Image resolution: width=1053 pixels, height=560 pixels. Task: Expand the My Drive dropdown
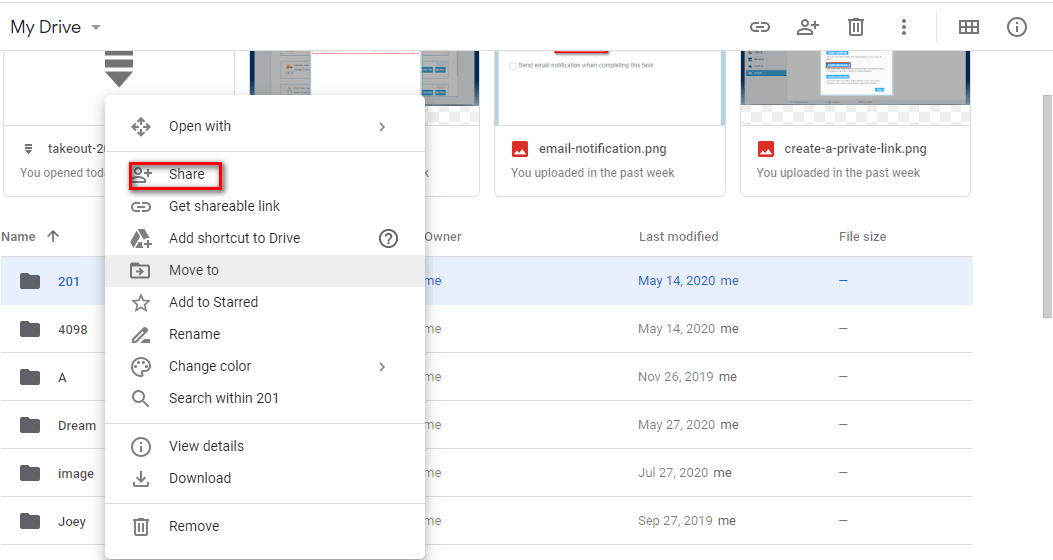click(96, 28)
